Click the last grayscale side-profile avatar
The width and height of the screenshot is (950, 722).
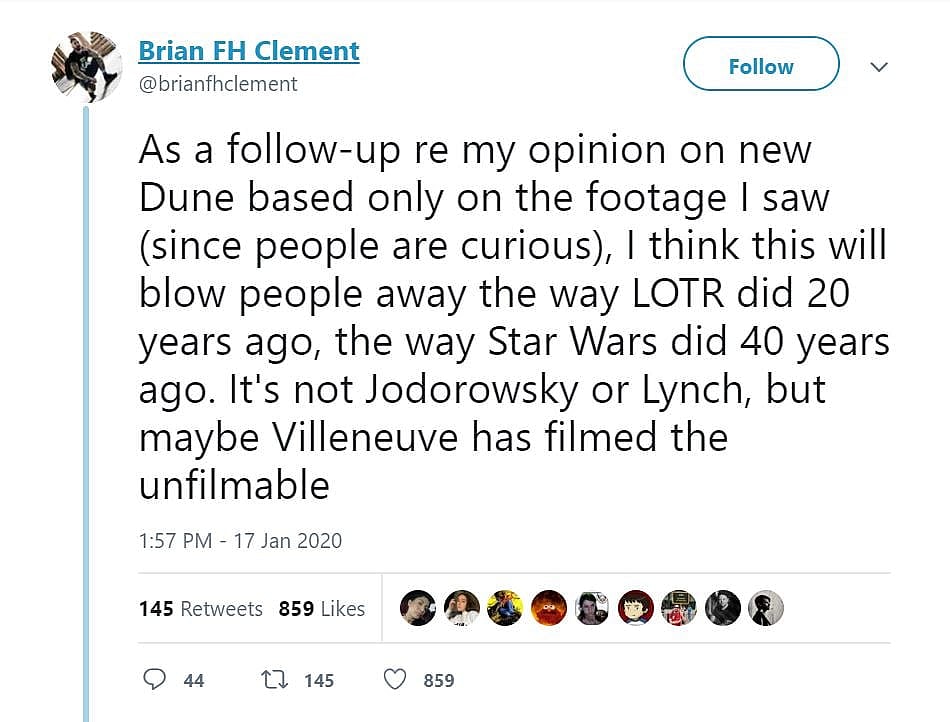click(x=766, y=608)
